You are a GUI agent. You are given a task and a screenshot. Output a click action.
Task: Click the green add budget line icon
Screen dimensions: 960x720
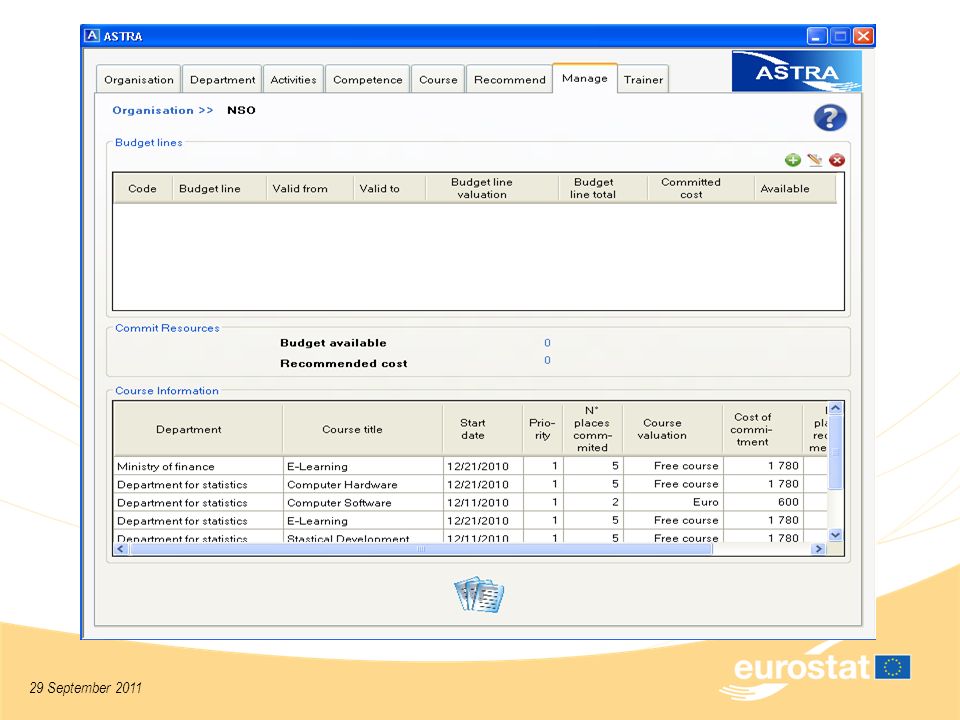click(x=793, y=160)
